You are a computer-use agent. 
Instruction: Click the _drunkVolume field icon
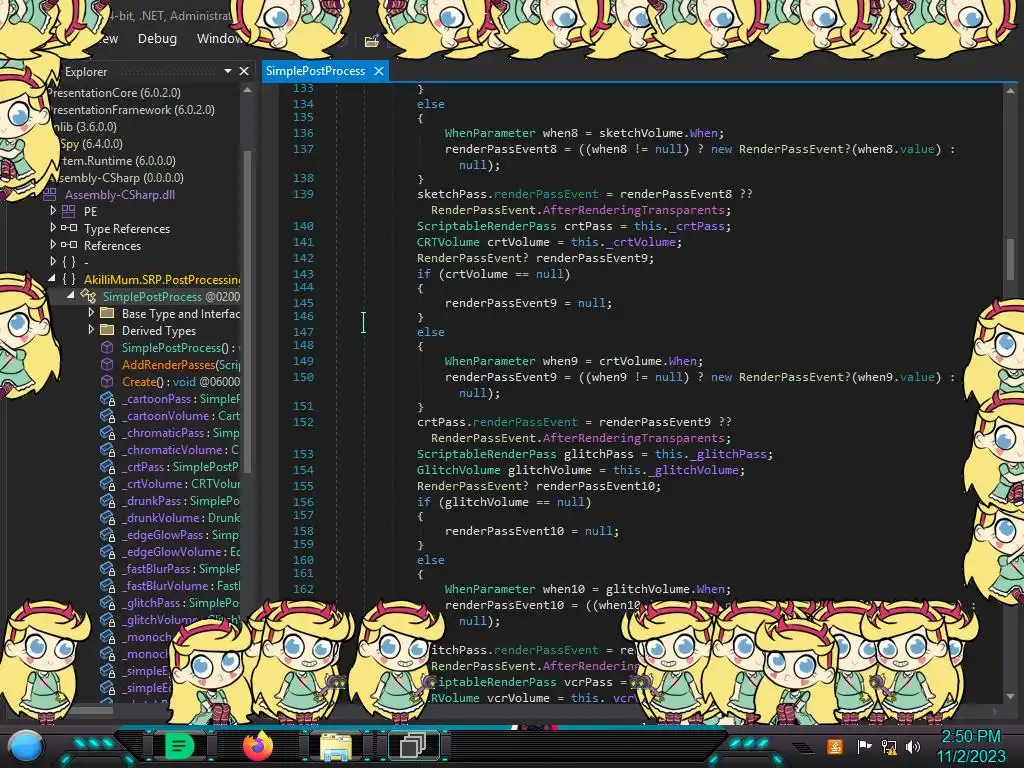tap(107, 517)
